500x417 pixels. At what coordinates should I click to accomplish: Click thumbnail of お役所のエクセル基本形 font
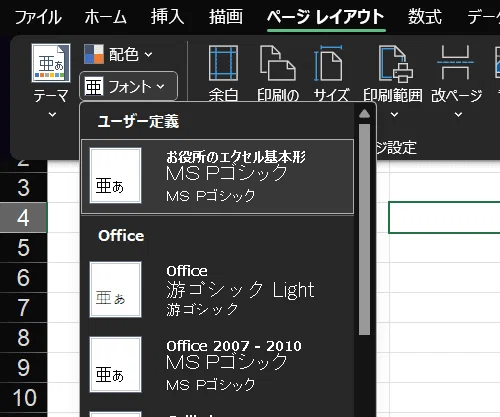tap(115, 176)
